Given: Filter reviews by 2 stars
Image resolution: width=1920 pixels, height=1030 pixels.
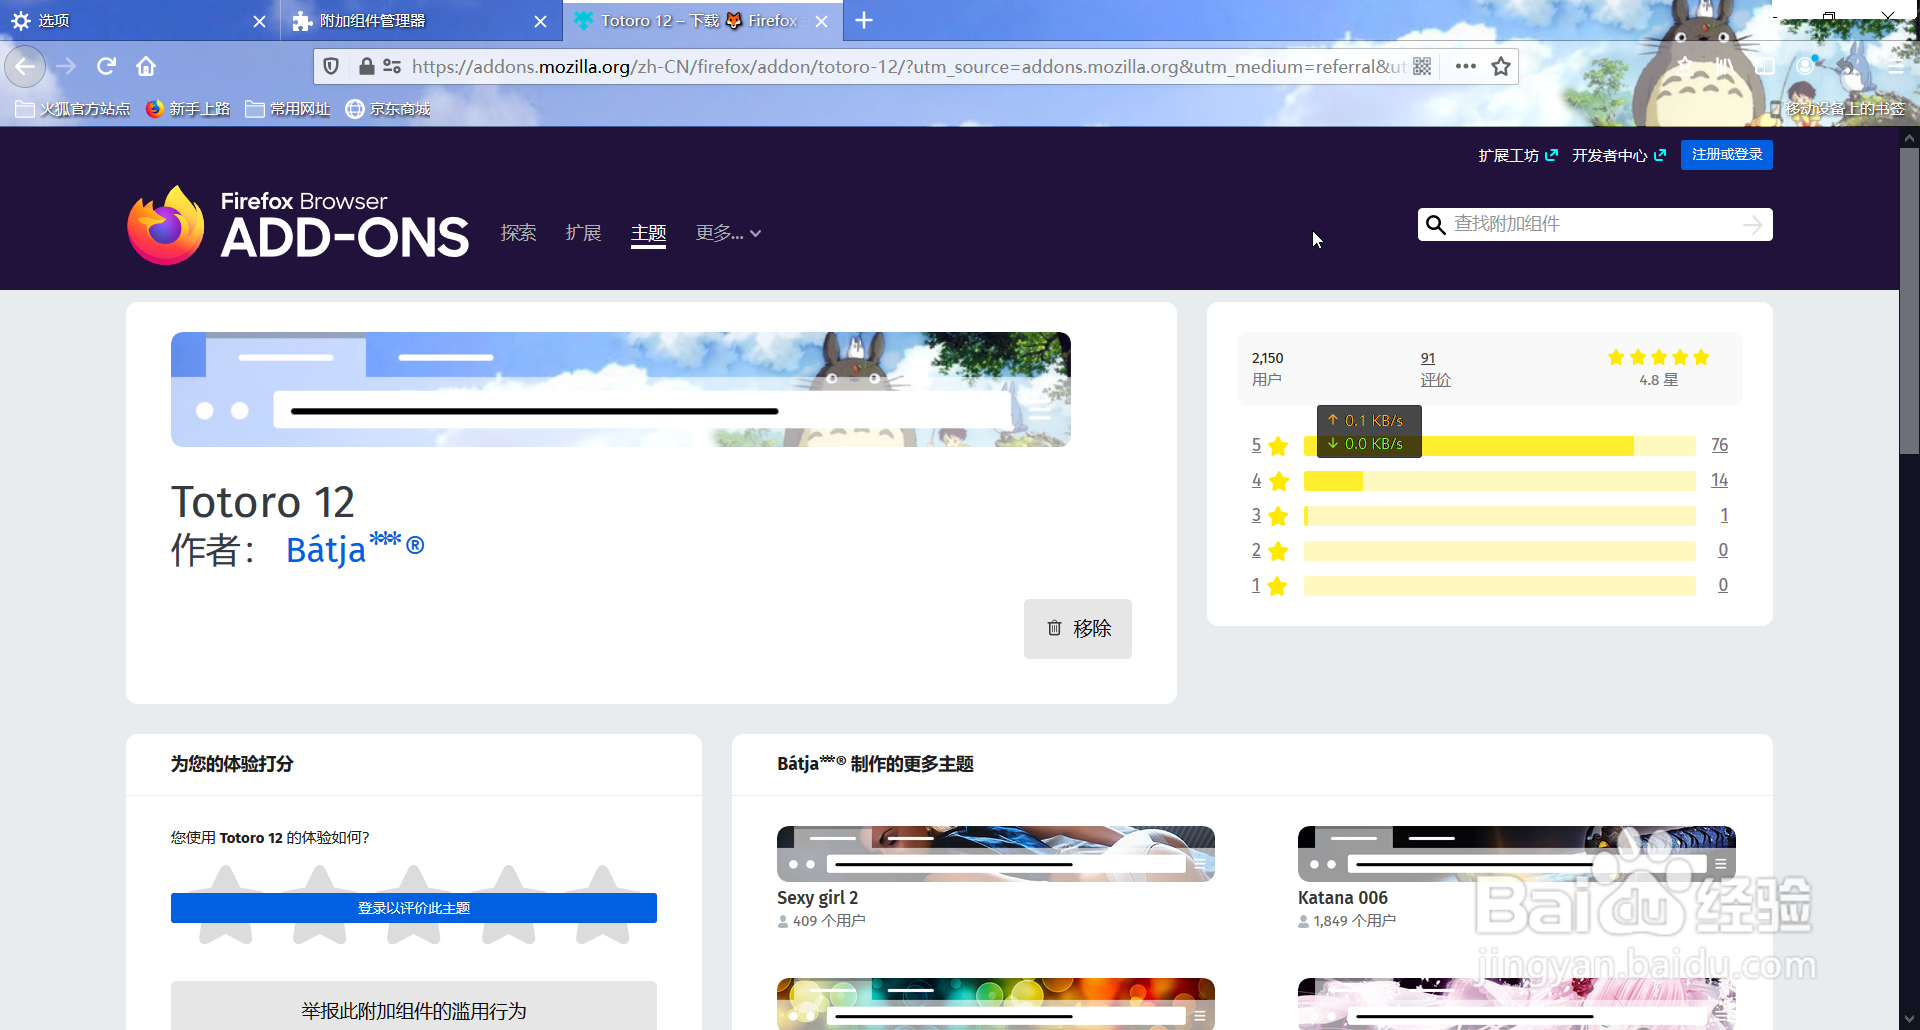Looking at the screenshot, I should (1269, 550).
